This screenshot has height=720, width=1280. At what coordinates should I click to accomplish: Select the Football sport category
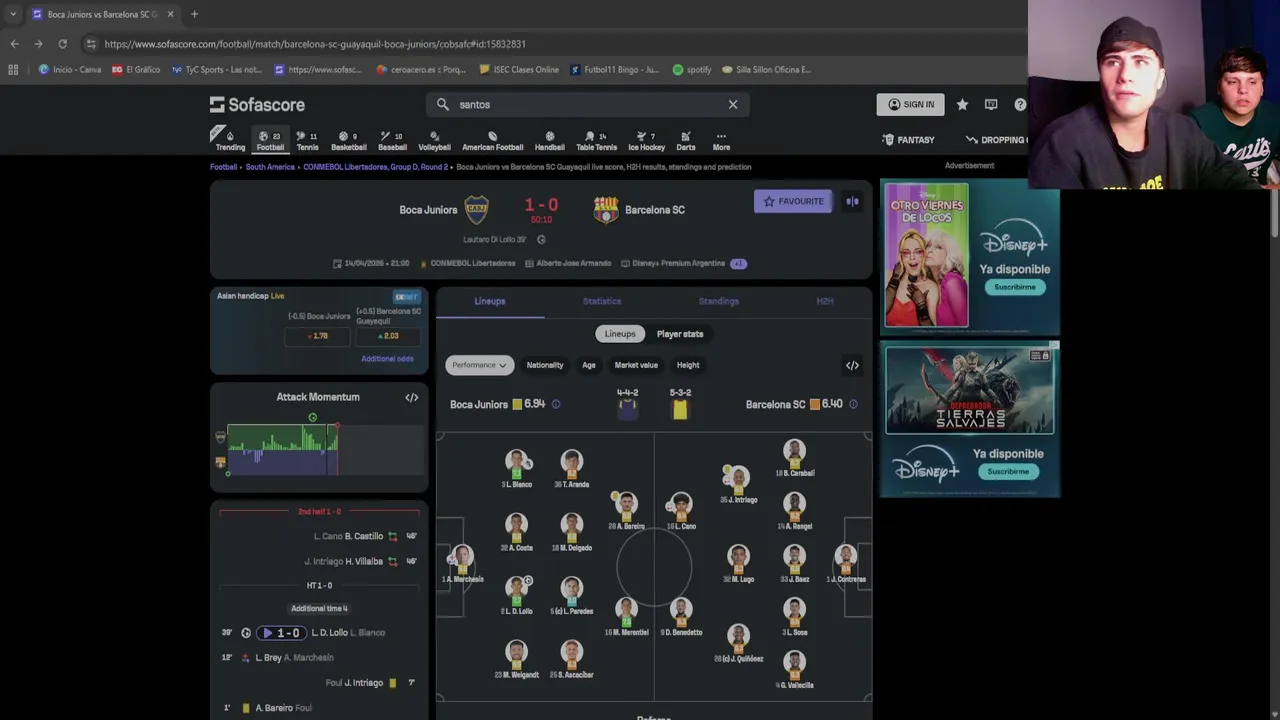[270, 140]
